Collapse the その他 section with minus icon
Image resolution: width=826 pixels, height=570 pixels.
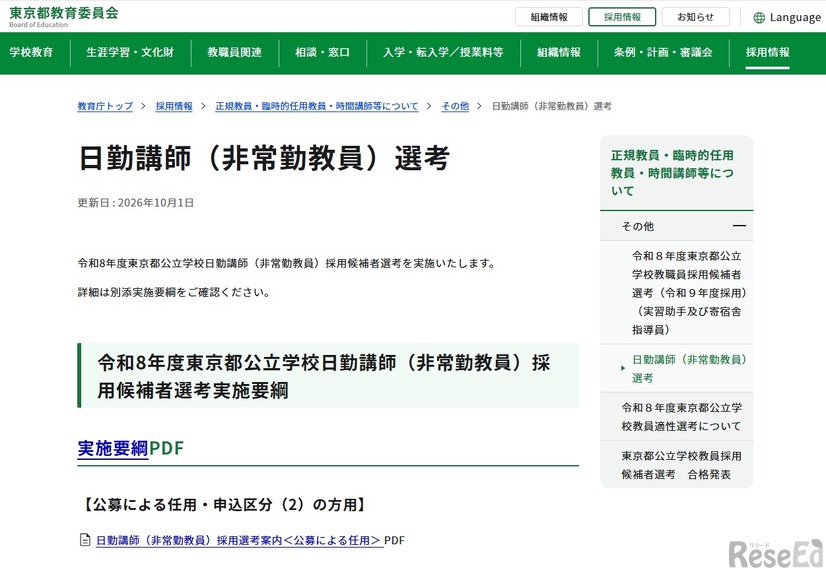click(x=739, y=226)
